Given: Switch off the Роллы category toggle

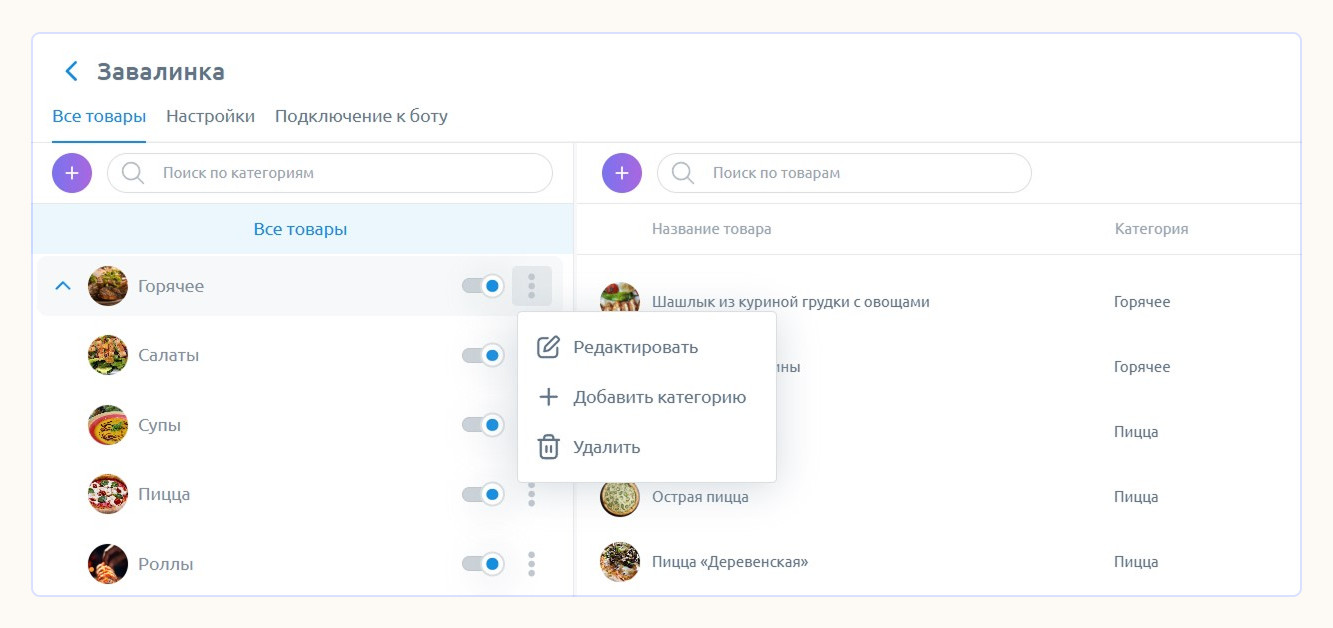Looking at the screenshot, I should pyautogui.click(x=482, y=564).
